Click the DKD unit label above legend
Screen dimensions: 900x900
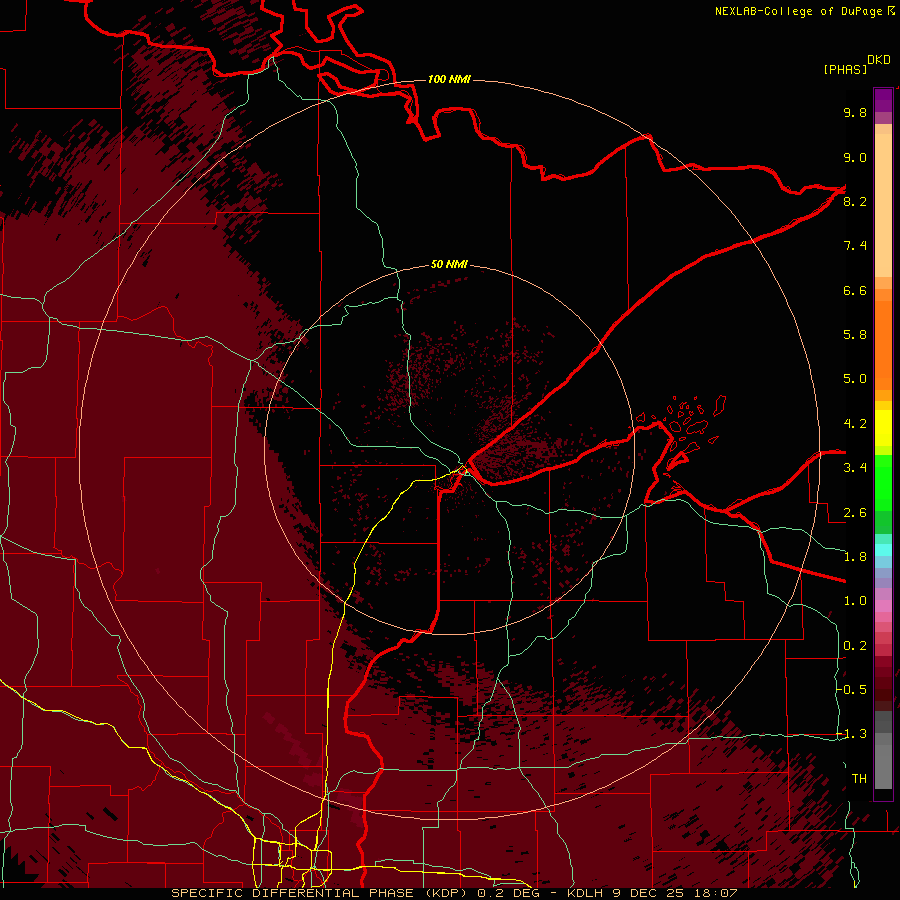coord(879,60)
